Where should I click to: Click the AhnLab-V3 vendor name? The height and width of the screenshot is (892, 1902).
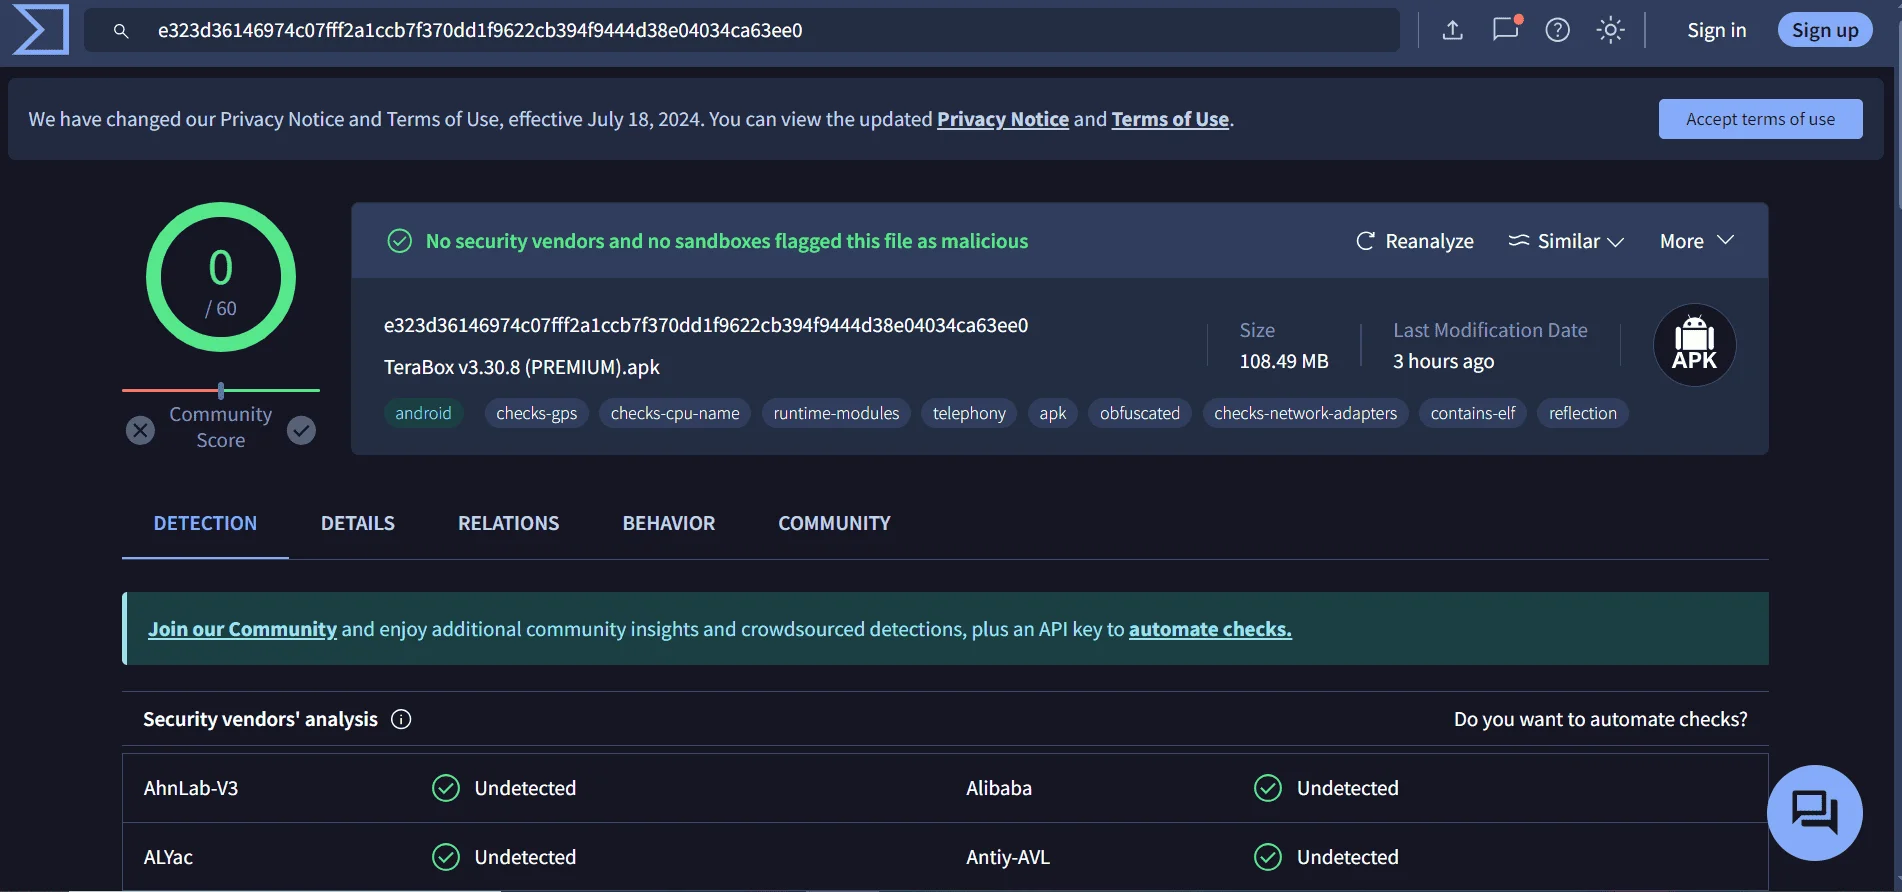click(x=191, y=788)
